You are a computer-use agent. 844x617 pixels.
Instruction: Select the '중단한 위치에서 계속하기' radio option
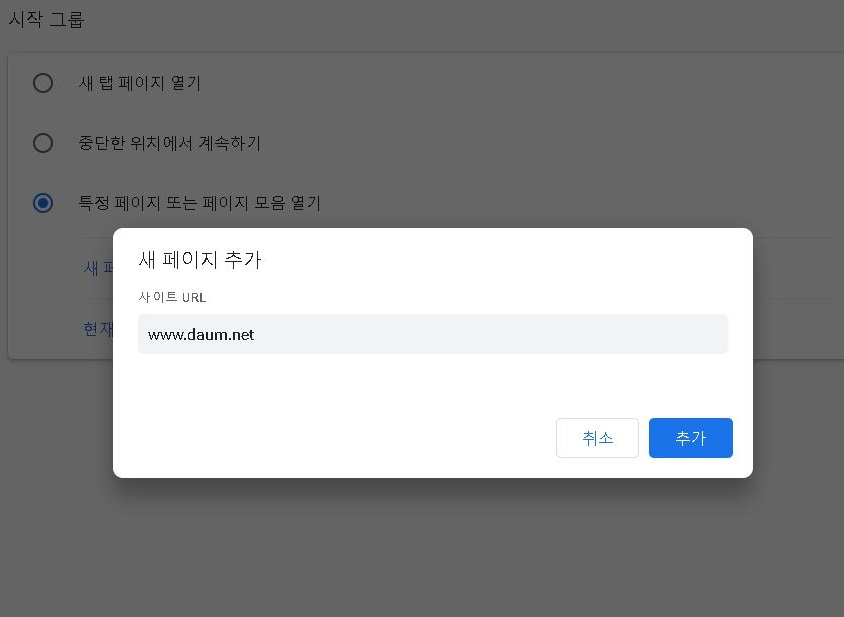(x=43, y=143)
